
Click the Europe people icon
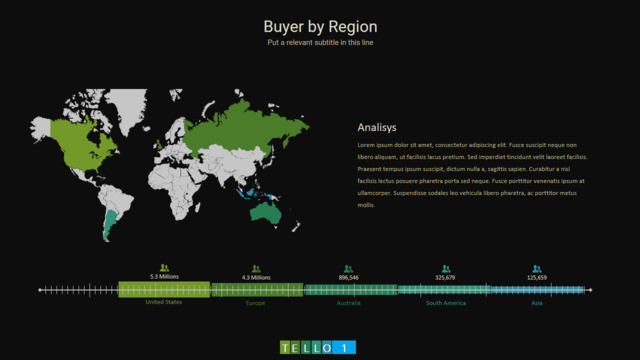click(256, 269)
